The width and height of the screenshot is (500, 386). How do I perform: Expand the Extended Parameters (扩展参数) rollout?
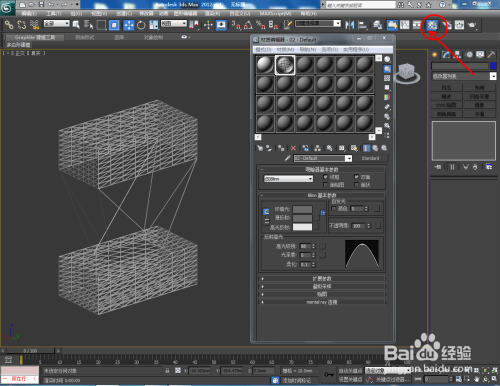click(x=322, y=278)
